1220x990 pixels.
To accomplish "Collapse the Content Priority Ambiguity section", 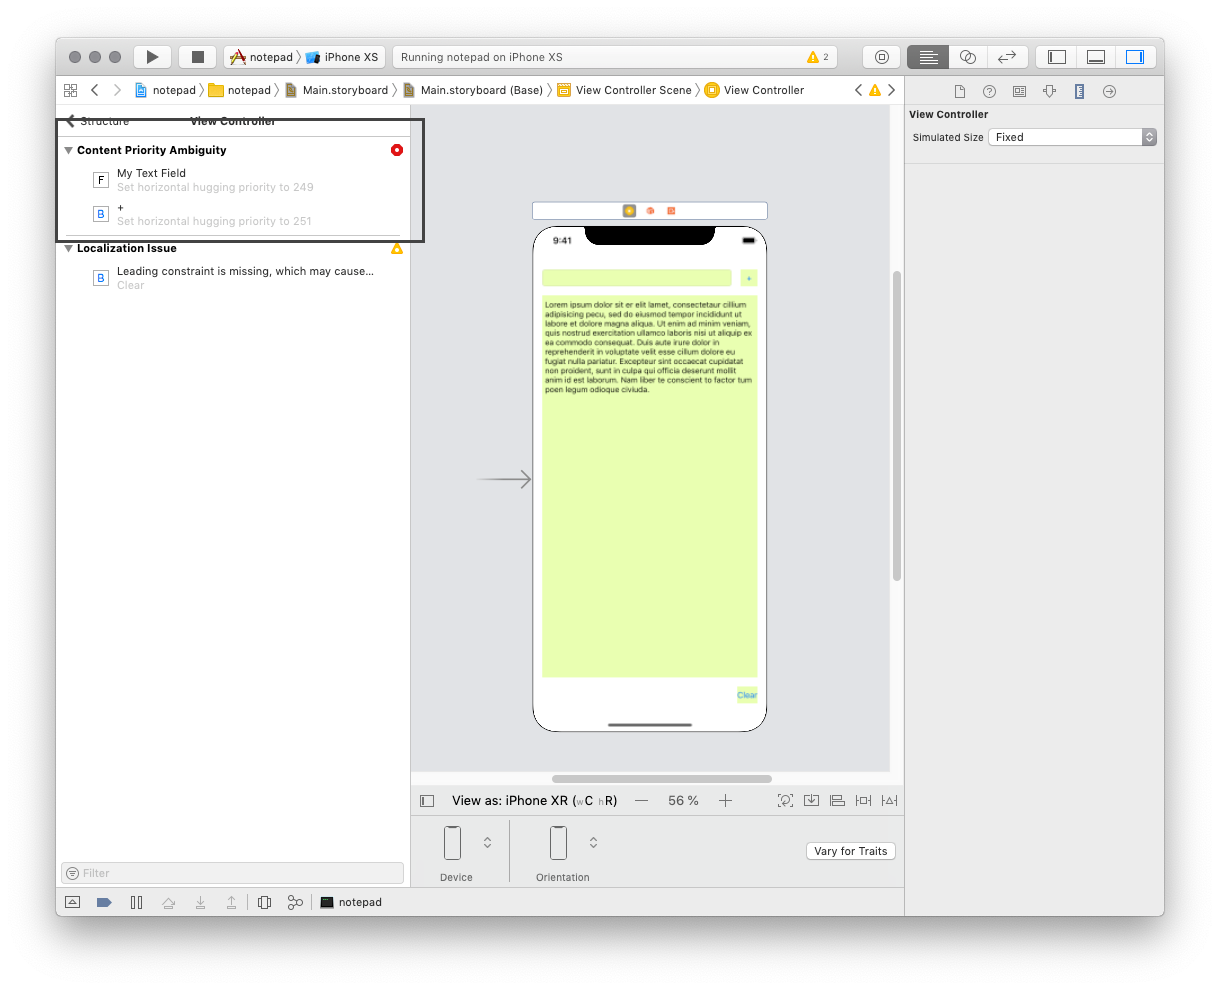I will [x=68, y=150].
